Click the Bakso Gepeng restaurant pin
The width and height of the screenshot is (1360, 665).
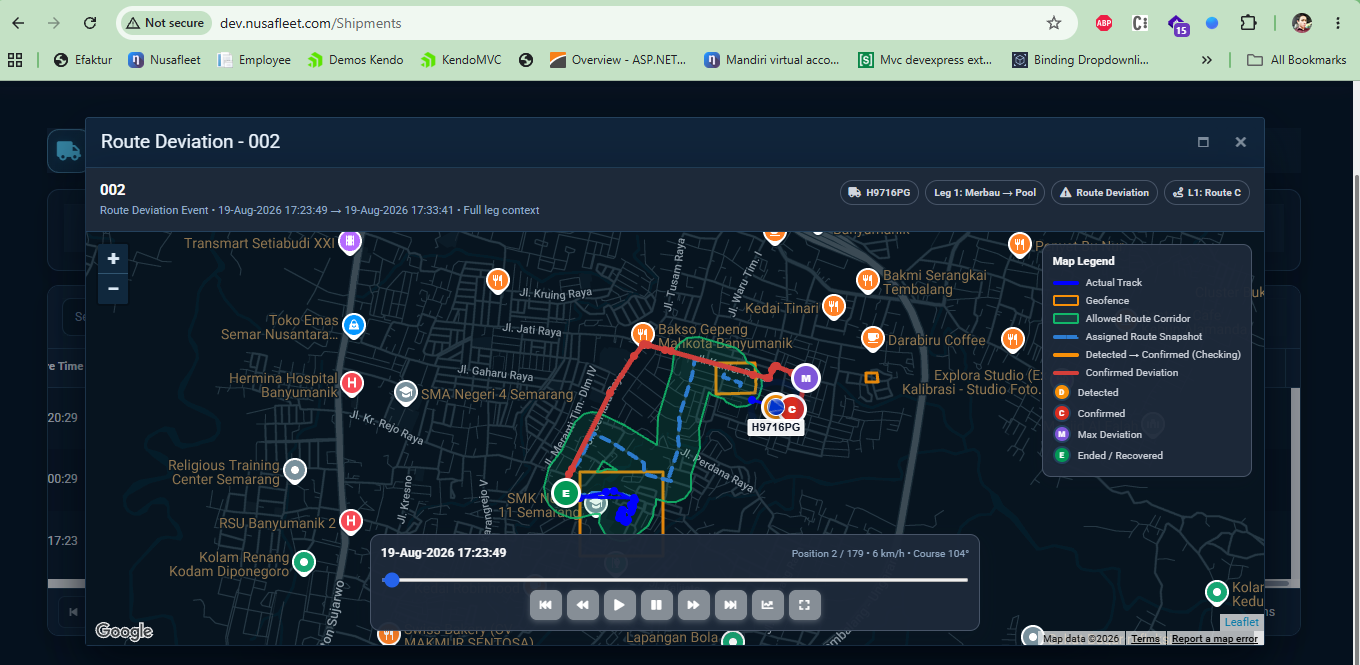click(x=642, y=334)
